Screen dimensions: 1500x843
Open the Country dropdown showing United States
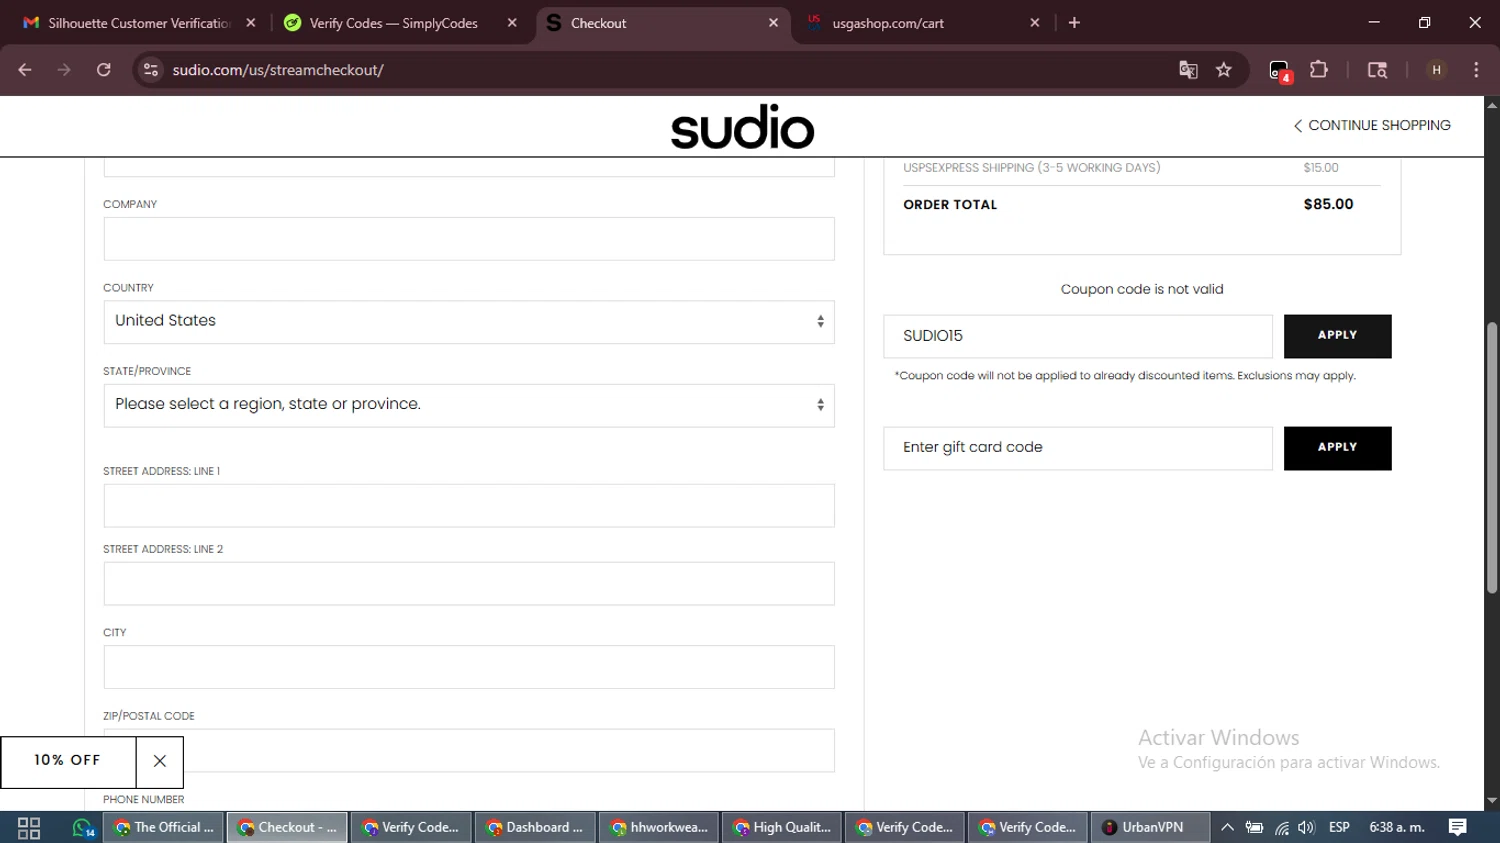coord(469,322)
